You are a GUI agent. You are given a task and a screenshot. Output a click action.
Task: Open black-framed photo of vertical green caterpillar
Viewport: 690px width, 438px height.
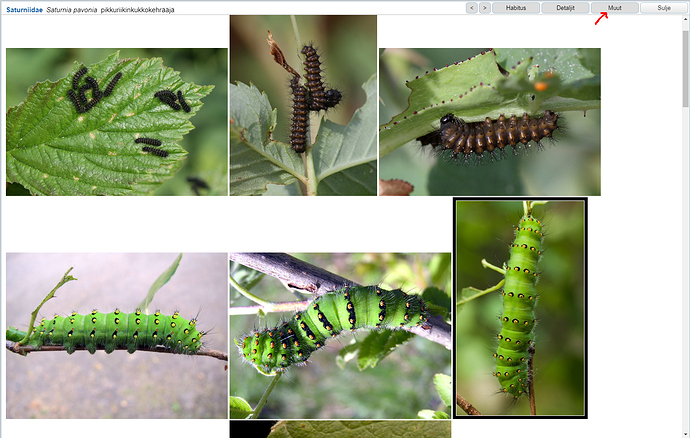(x=520, y=308)
